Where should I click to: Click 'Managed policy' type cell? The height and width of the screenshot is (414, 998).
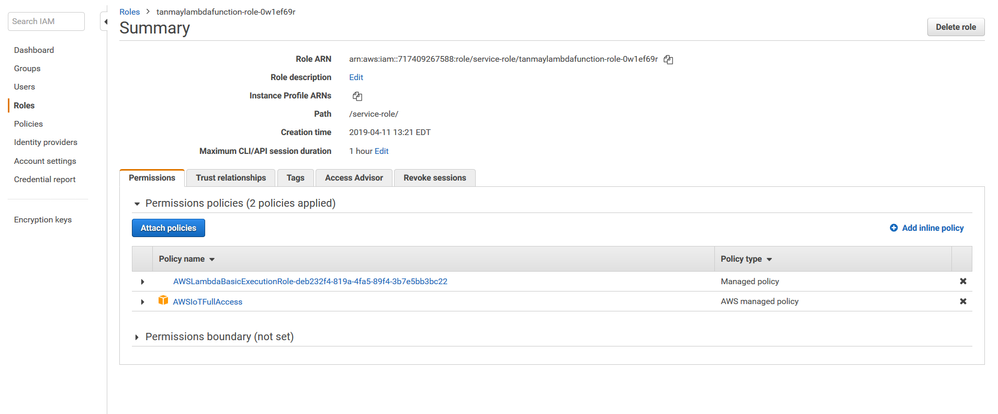(x=749, y=282)
